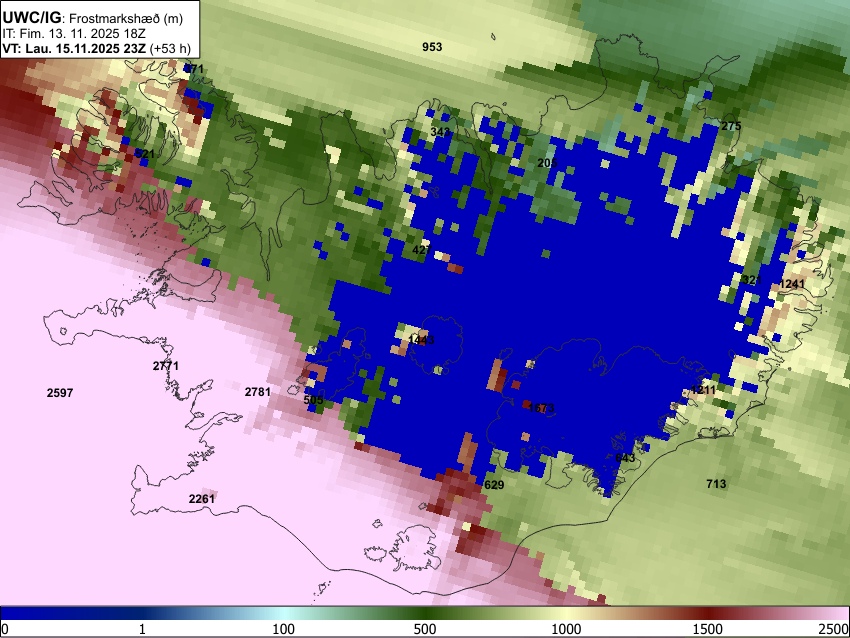The width and height of the screenshot is (850, 638).
Task: Click the freezing-level color scale bar
Action: pyautogui.click(x=425, y=613)
